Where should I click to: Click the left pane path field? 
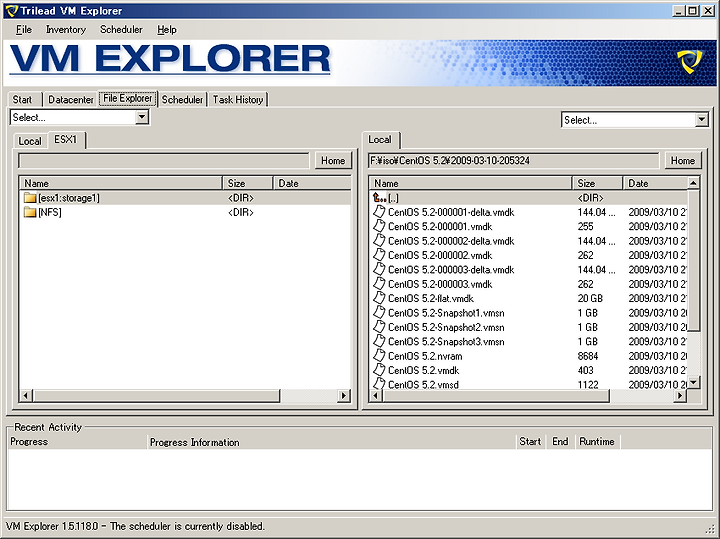[164, 161]
